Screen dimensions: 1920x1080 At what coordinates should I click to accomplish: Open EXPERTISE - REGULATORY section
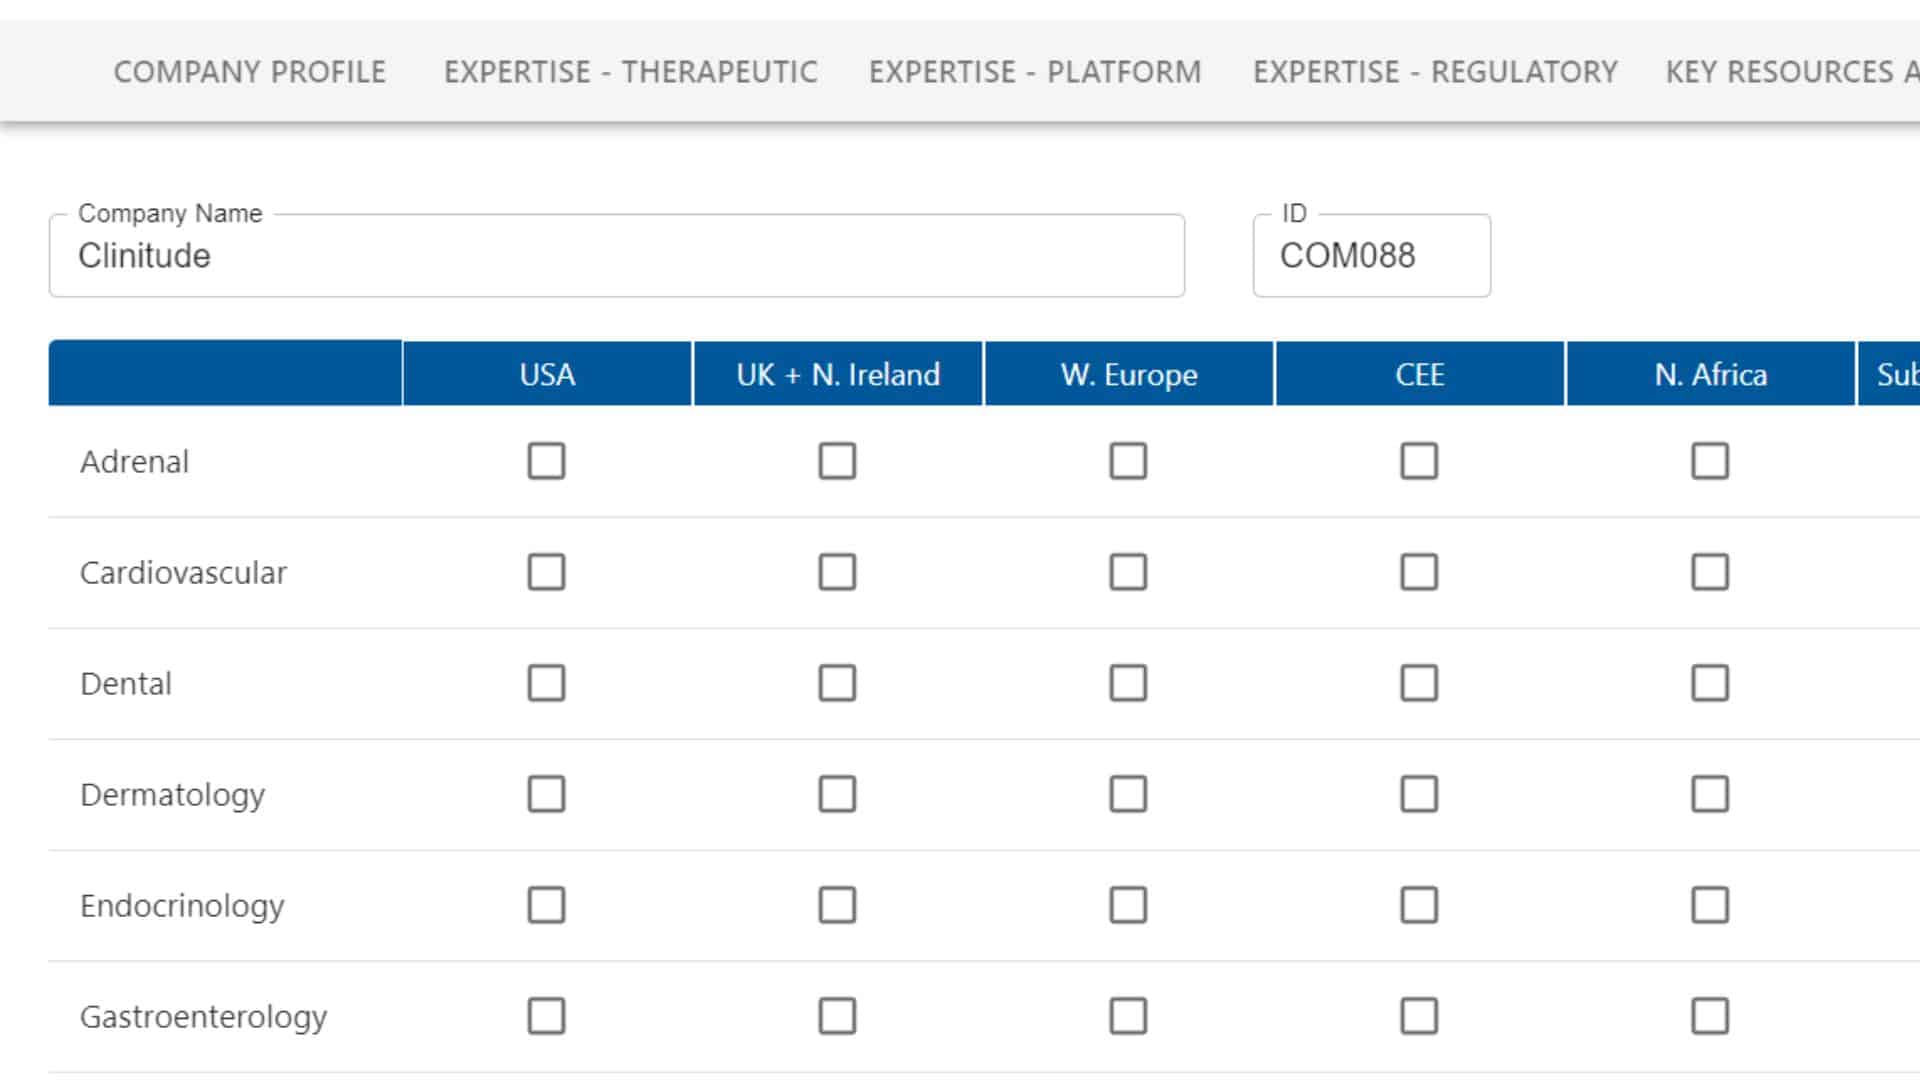point(1435,71)
